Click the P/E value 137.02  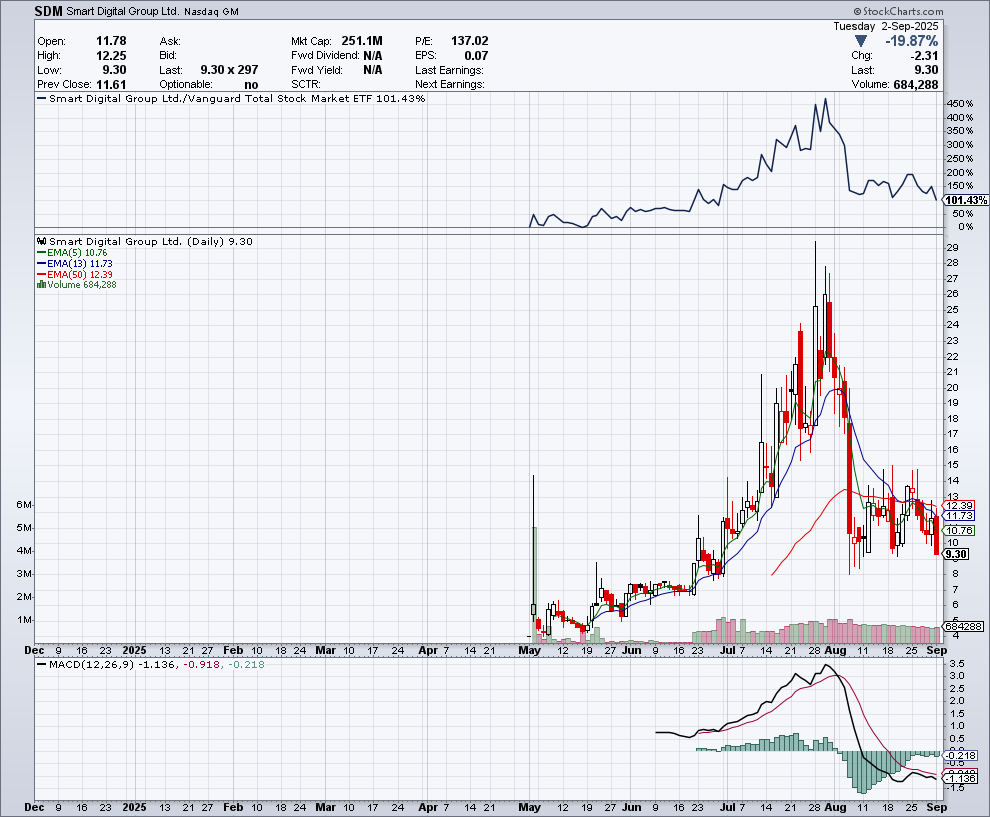(470, 41)
